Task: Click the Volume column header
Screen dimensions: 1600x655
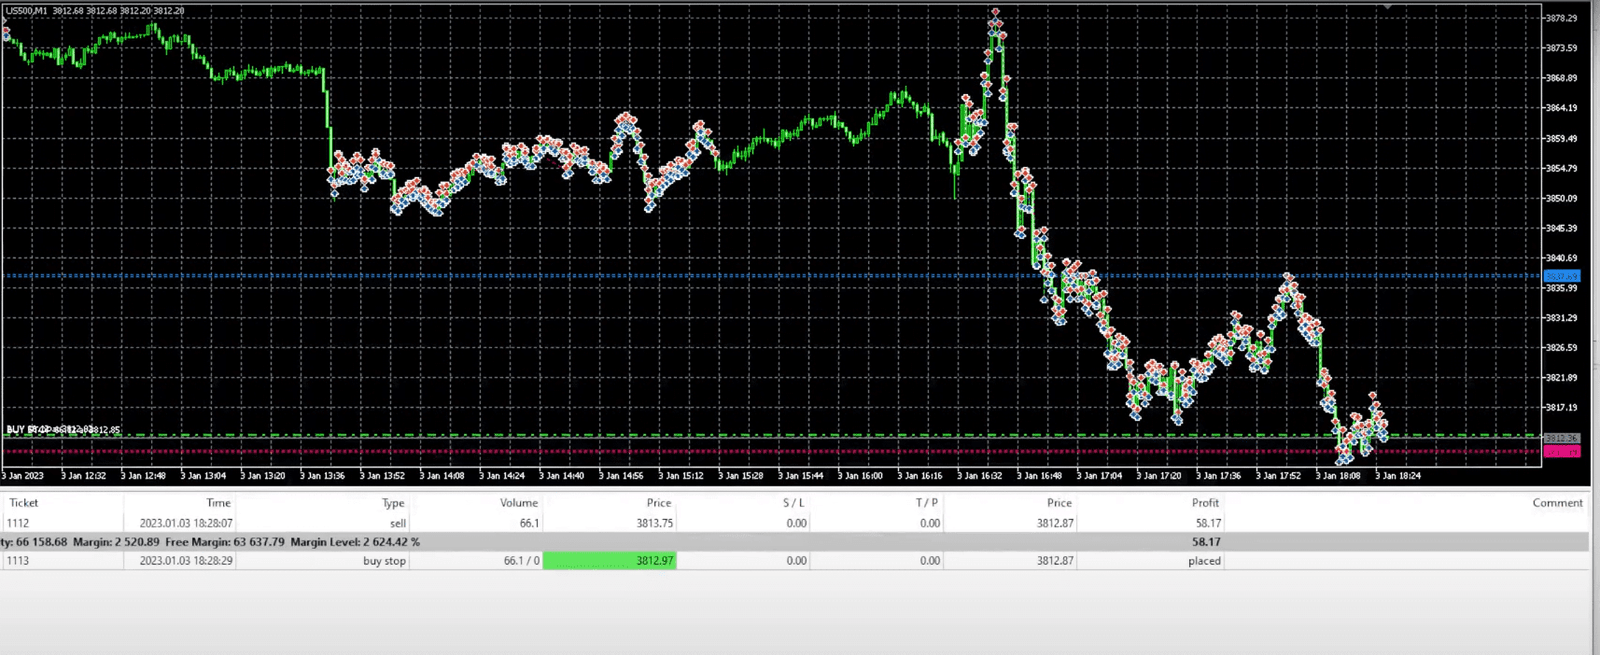Action: (x=518, y=503)
